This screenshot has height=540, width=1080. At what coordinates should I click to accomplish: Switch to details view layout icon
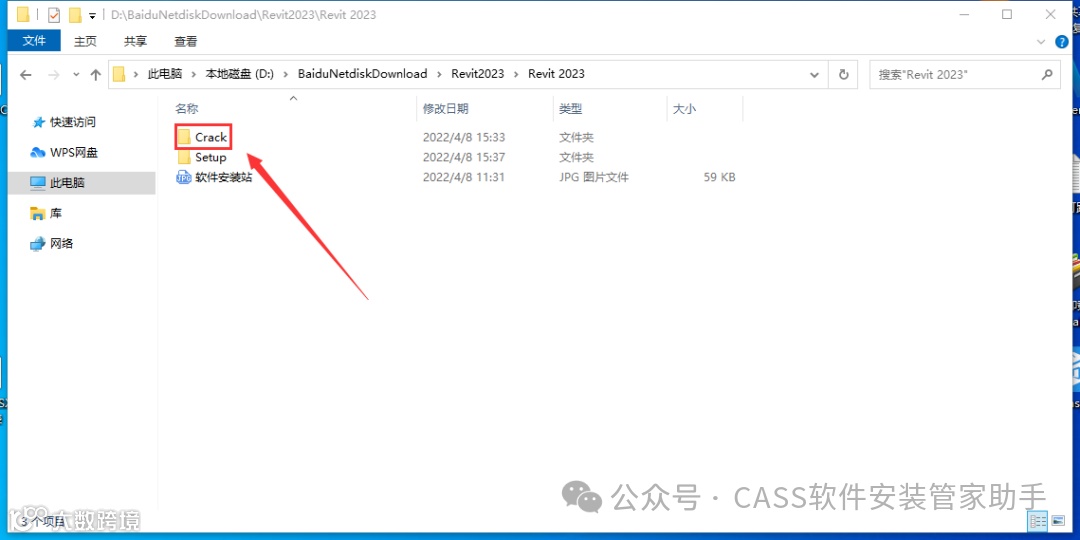point(1037,521)
